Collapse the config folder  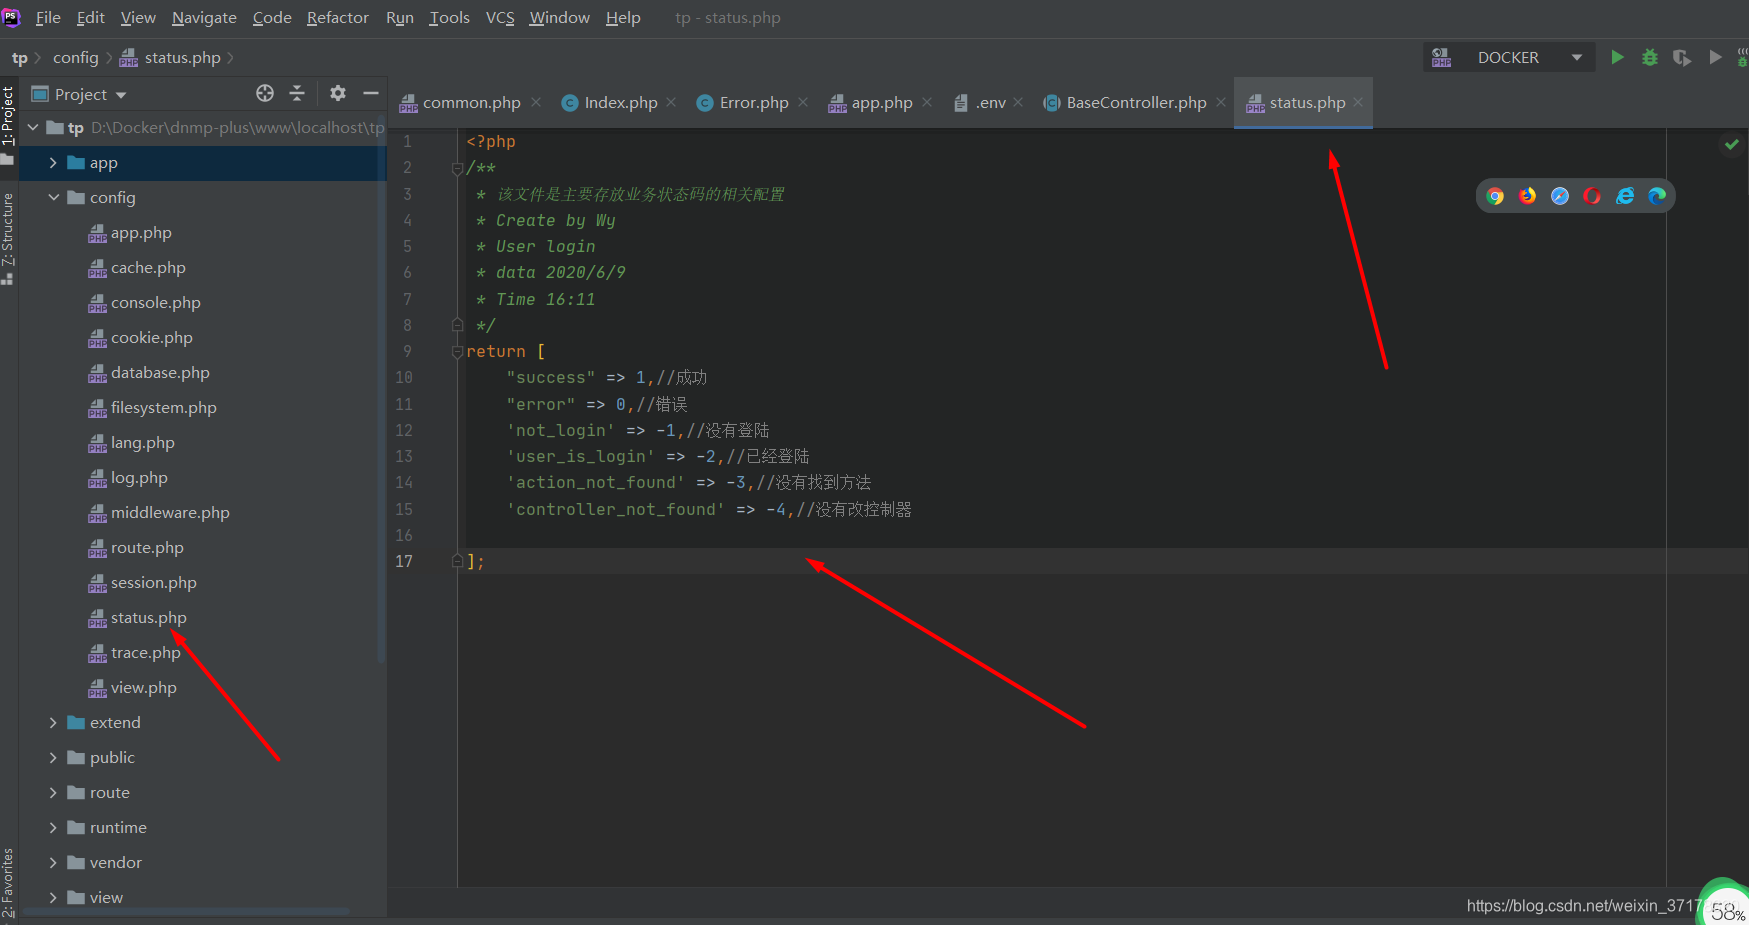(x=53, y=197)
